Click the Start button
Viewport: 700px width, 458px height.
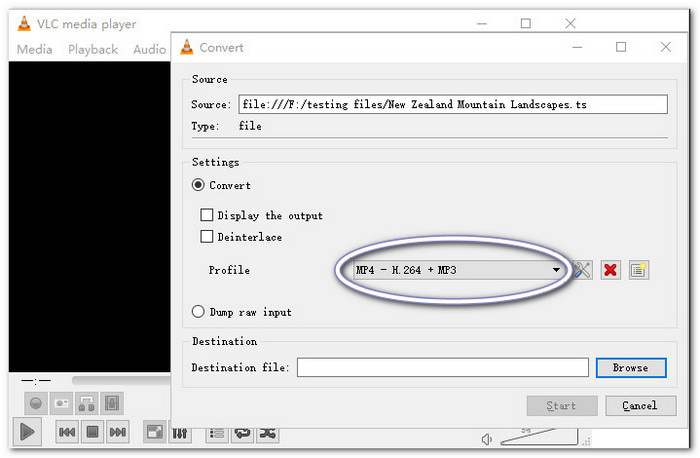562,406
